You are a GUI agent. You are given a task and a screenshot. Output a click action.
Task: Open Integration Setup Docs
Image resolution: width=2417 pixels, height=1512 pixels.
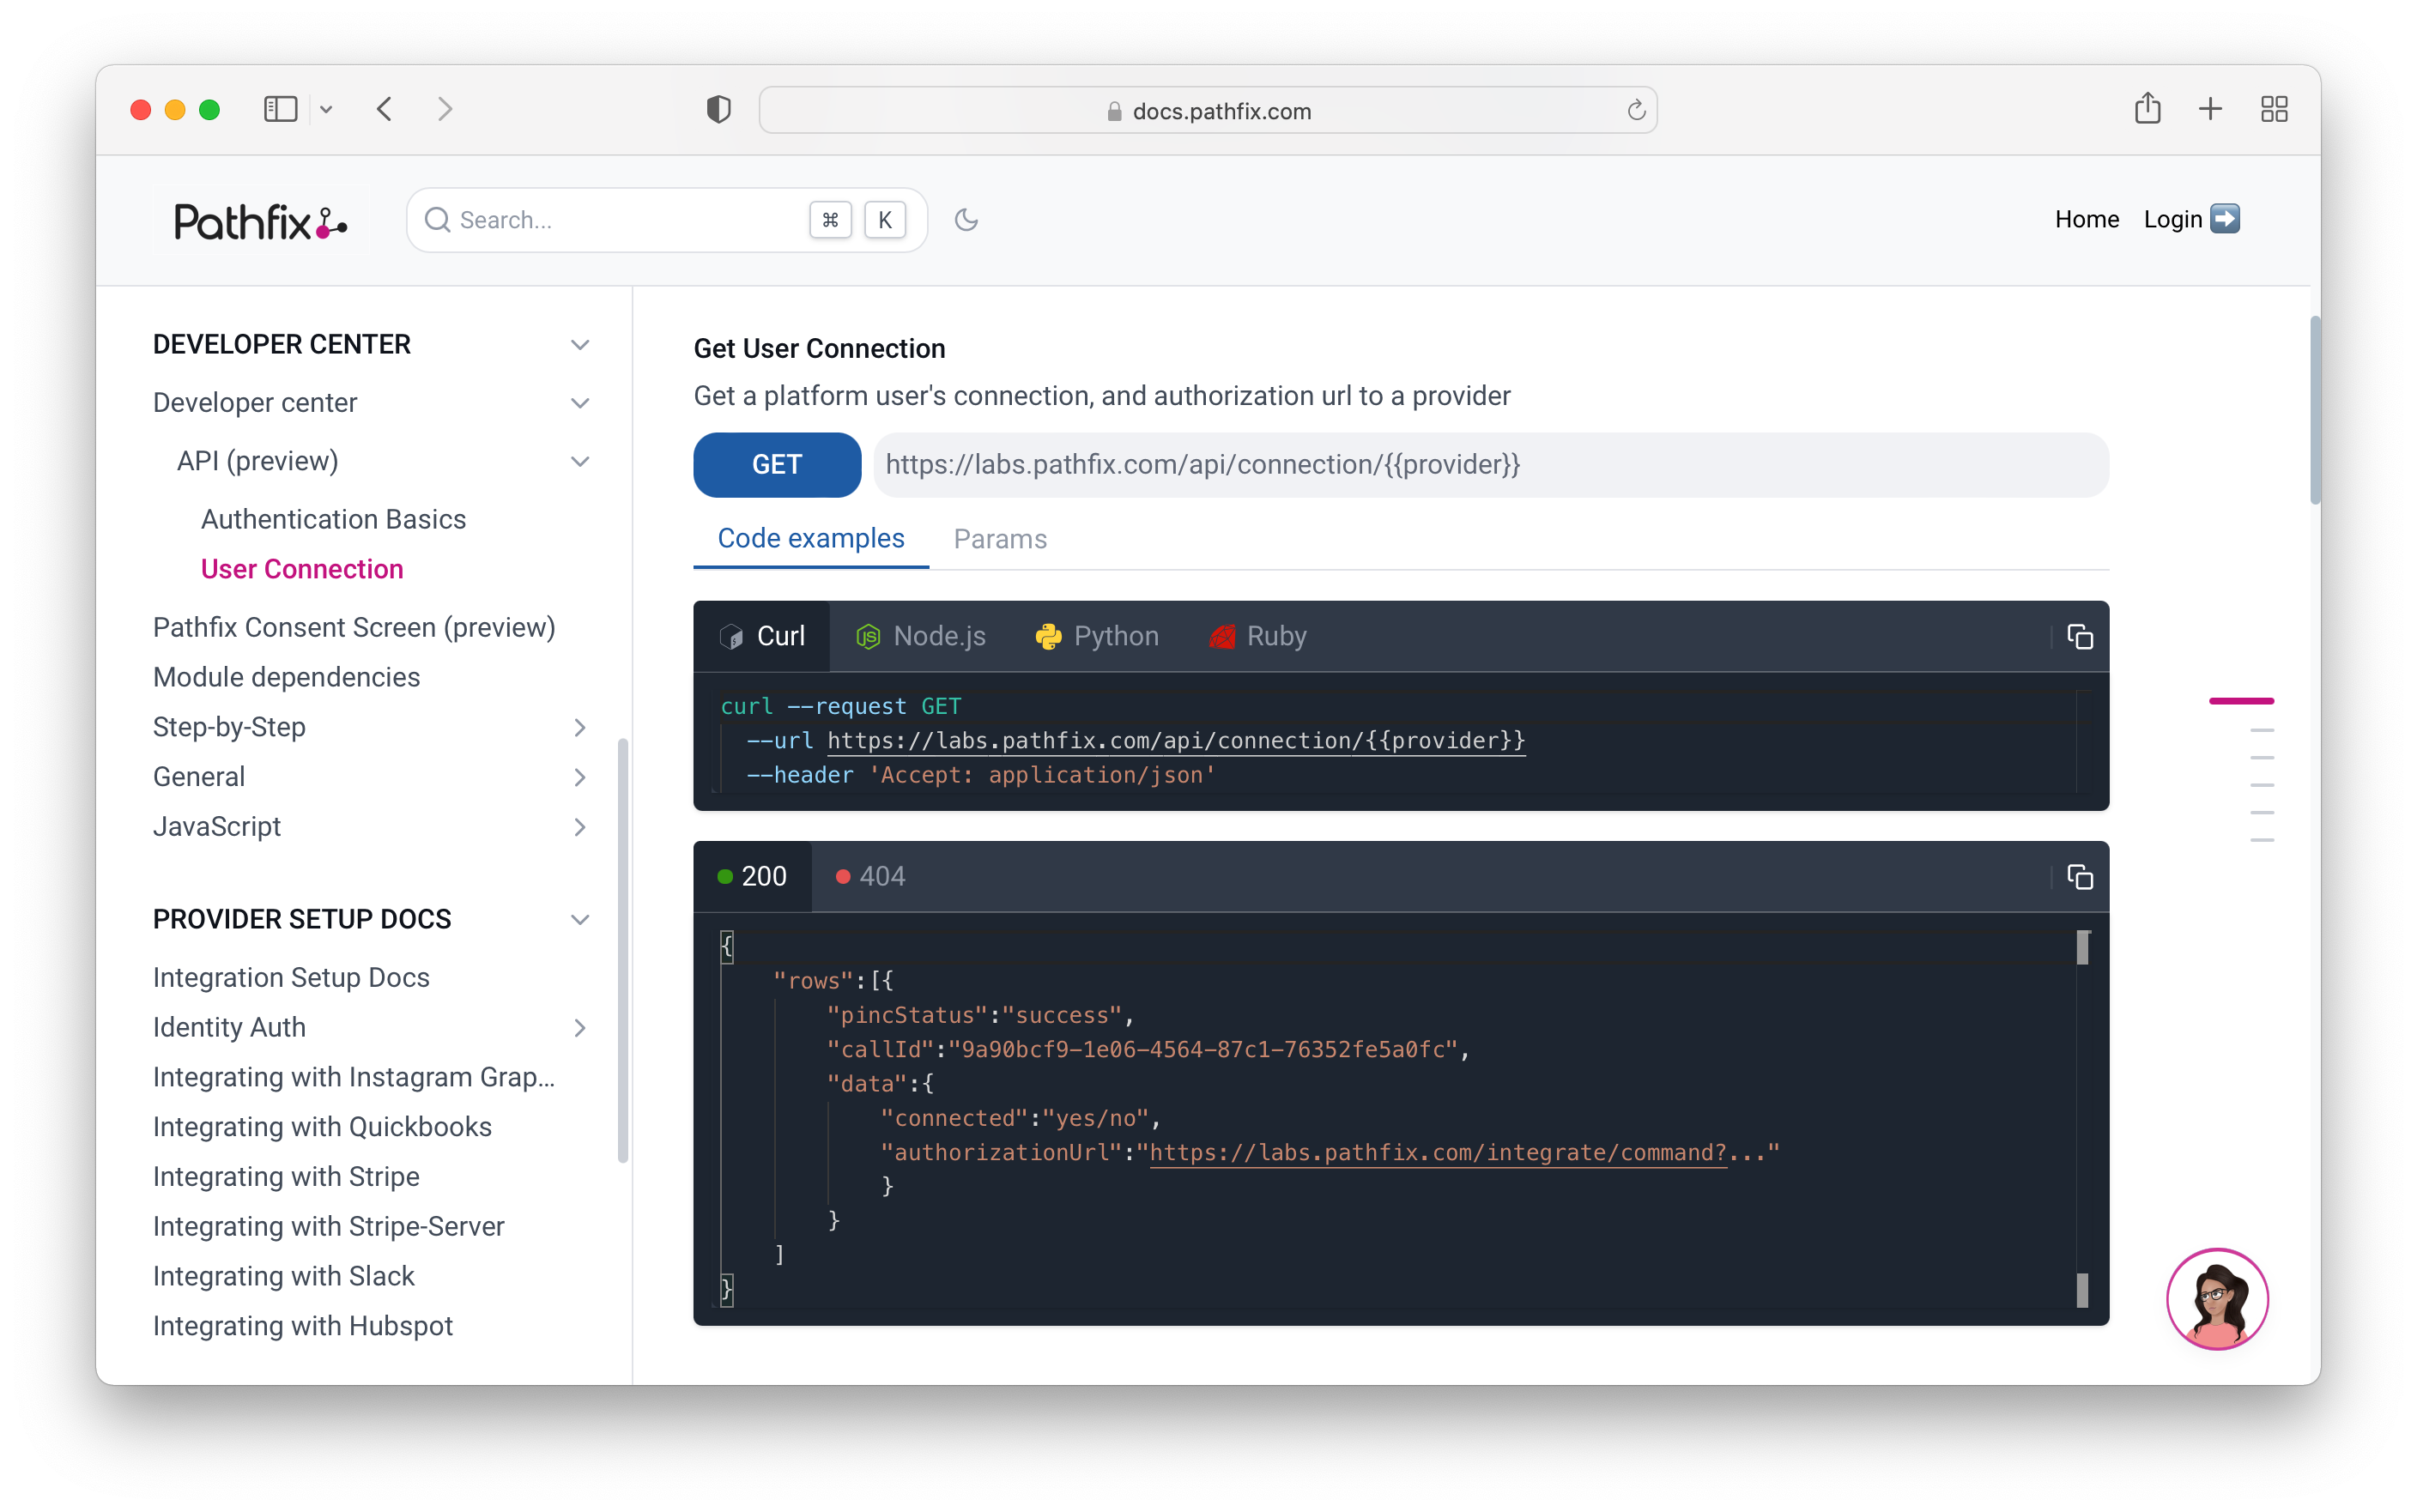[291, 977]
